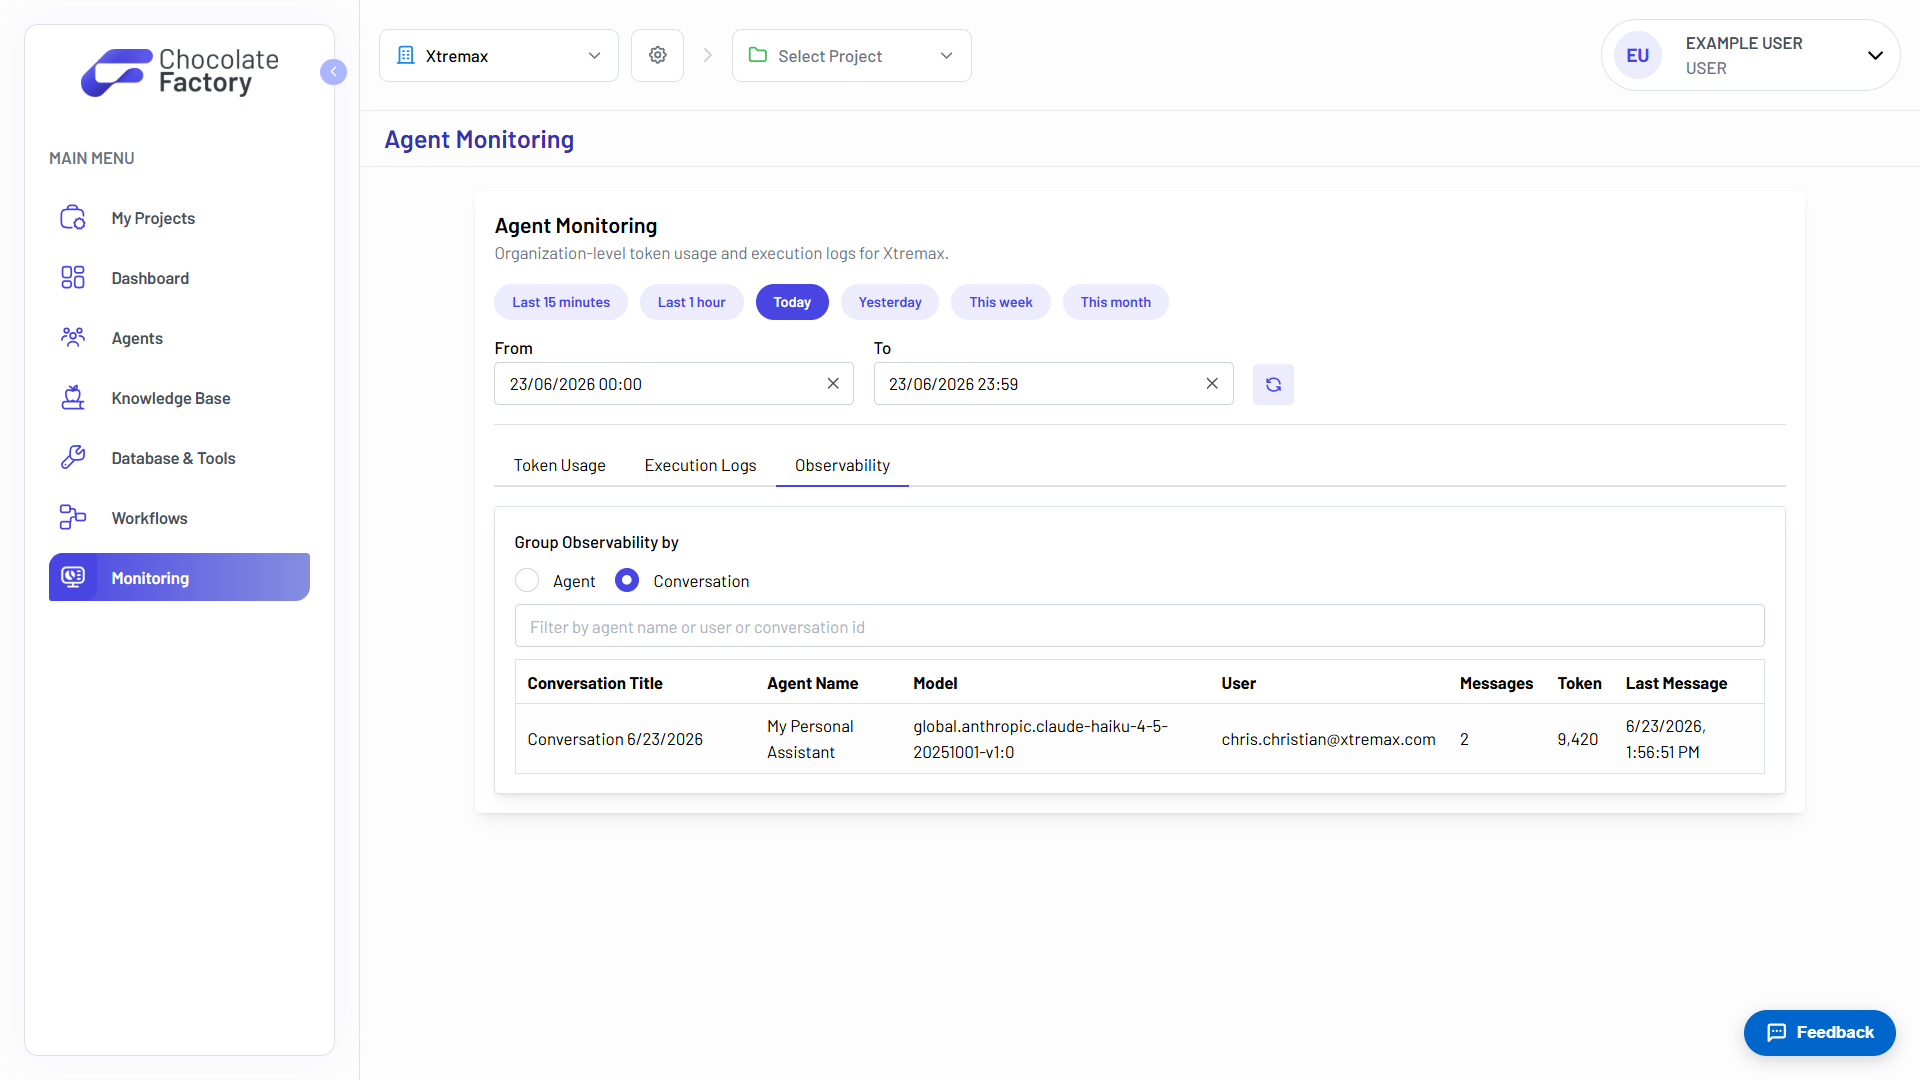Select the Conversation grouping radio button

627,581
